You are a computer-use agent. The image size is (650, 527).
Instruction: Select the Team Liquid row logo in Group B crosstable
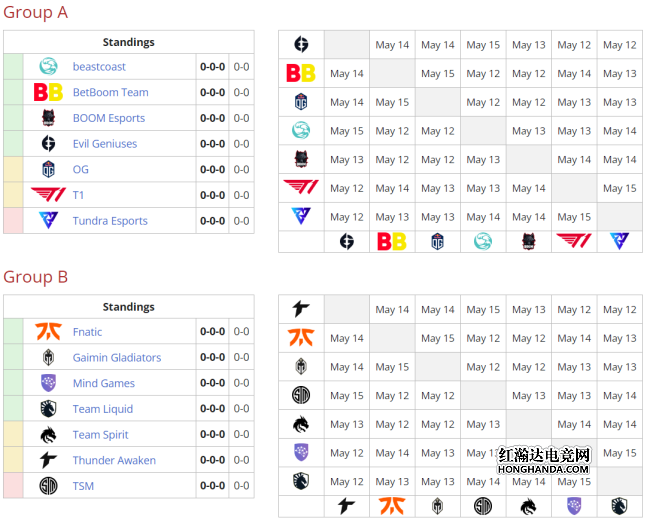301,481
